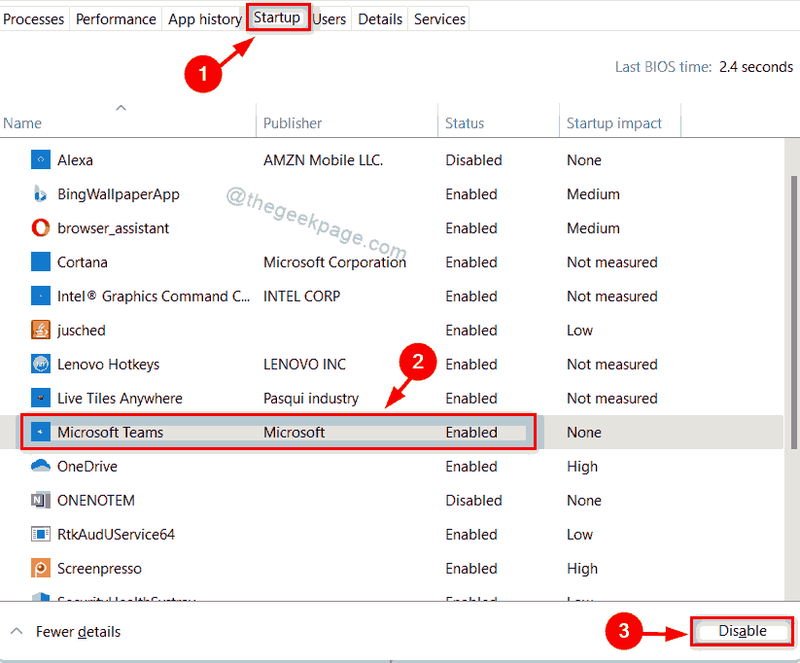The height and width of the screenshot is (663, 800).
Task: Select the ONENOTEM entry name
Action: 96,500
